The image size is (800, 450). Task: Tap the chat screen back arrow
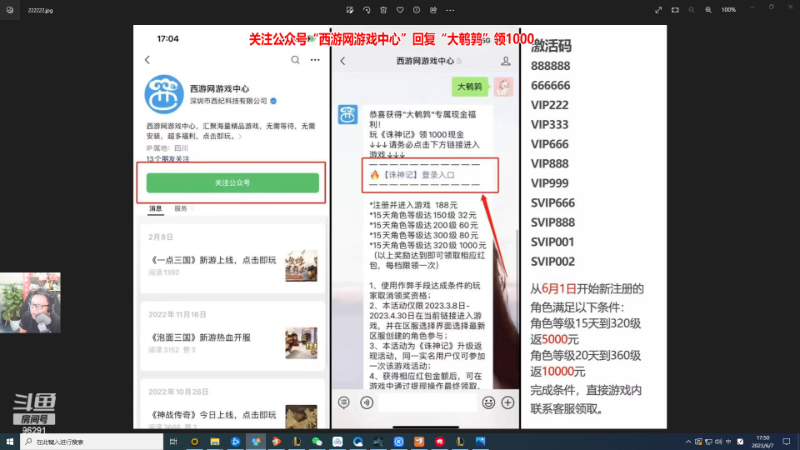343,61
